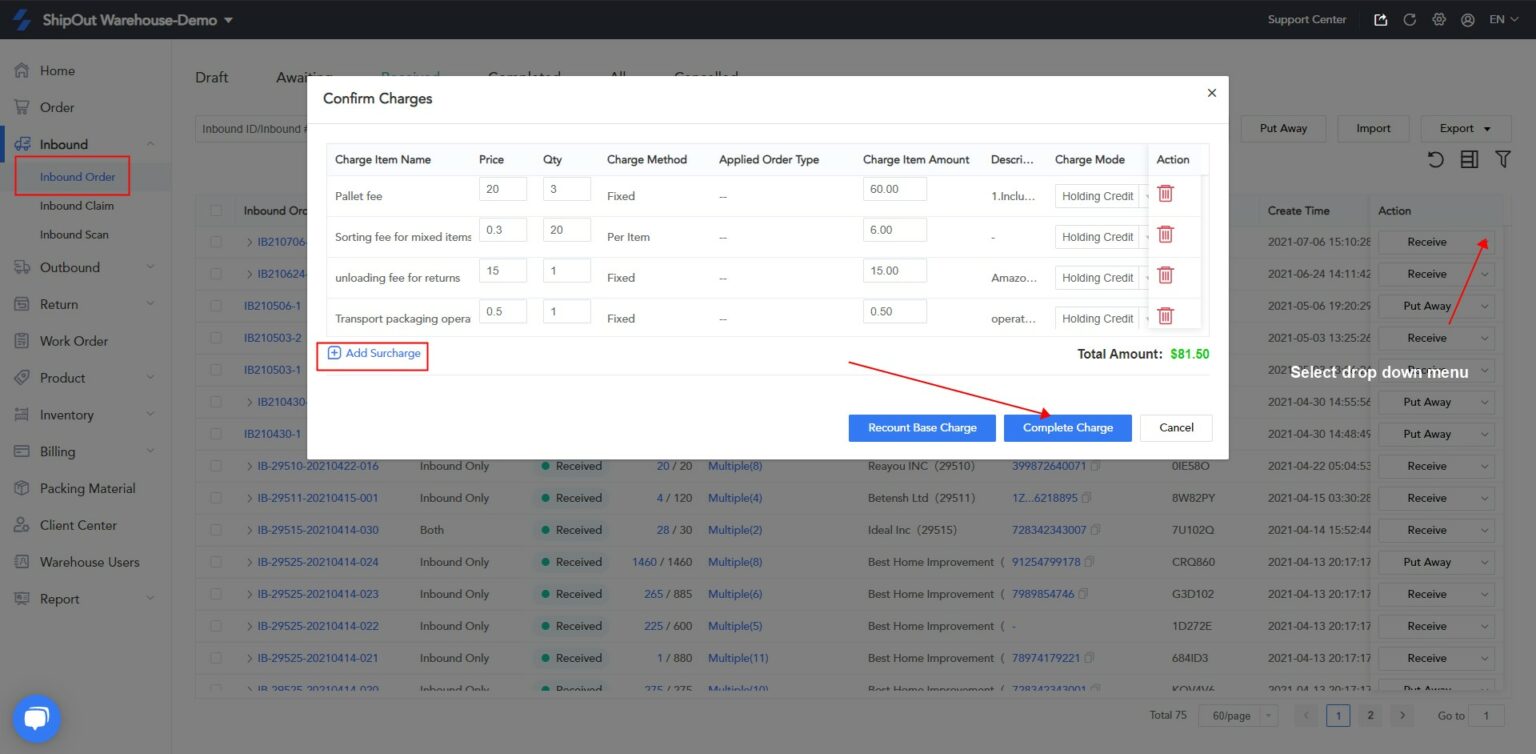Click the refresh table icon
This screenshot has width=1536, height=754.
[x=1435, y=159]
